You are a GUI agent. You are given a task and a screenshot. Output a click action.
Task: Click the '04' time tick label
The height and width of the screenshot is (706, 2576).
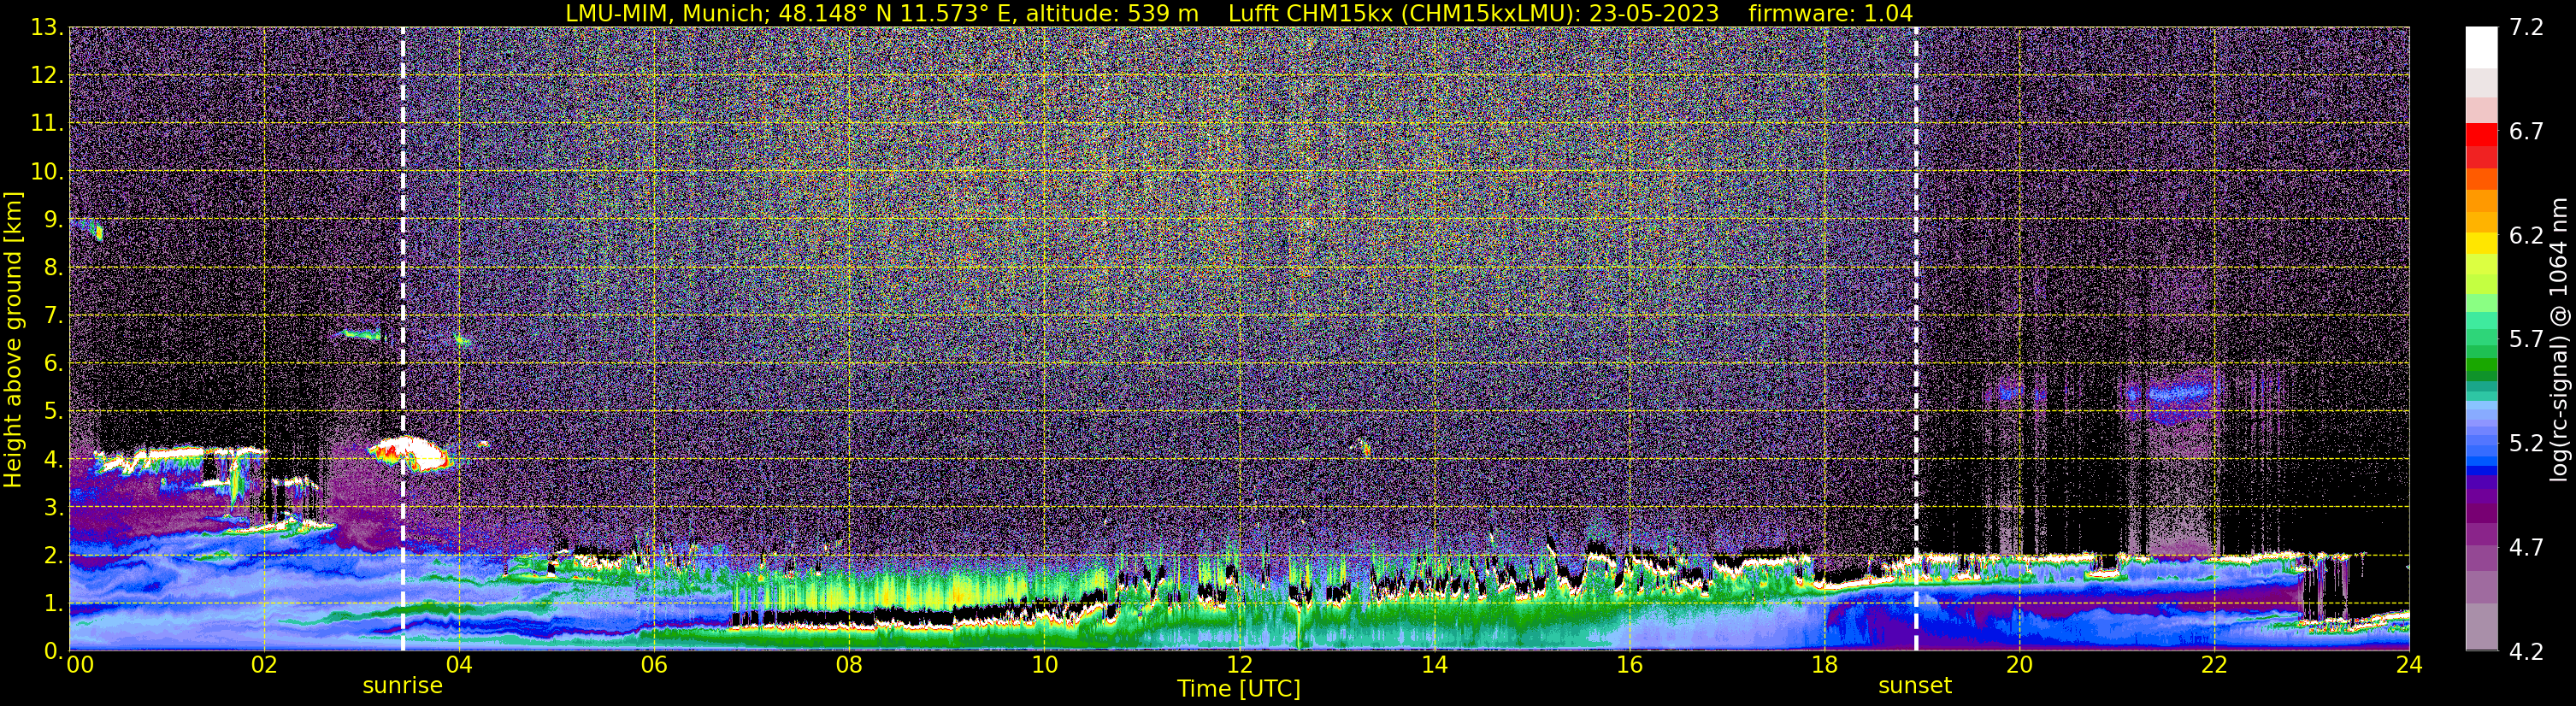point(459,664)
